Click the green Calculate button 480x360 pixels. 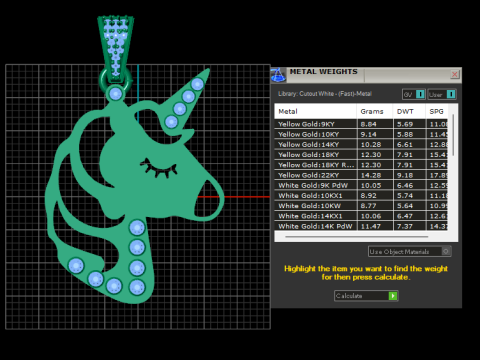point(366,296)
